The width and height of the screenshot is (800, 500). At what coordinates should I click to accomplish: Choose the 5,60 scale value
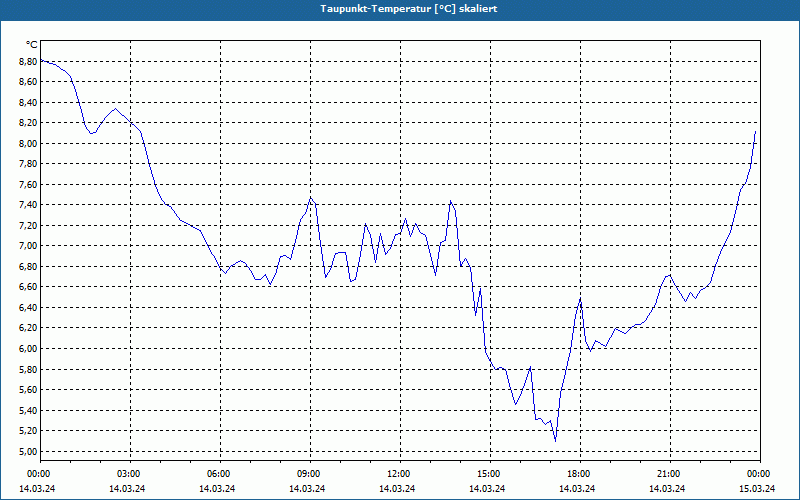[28, 390]
